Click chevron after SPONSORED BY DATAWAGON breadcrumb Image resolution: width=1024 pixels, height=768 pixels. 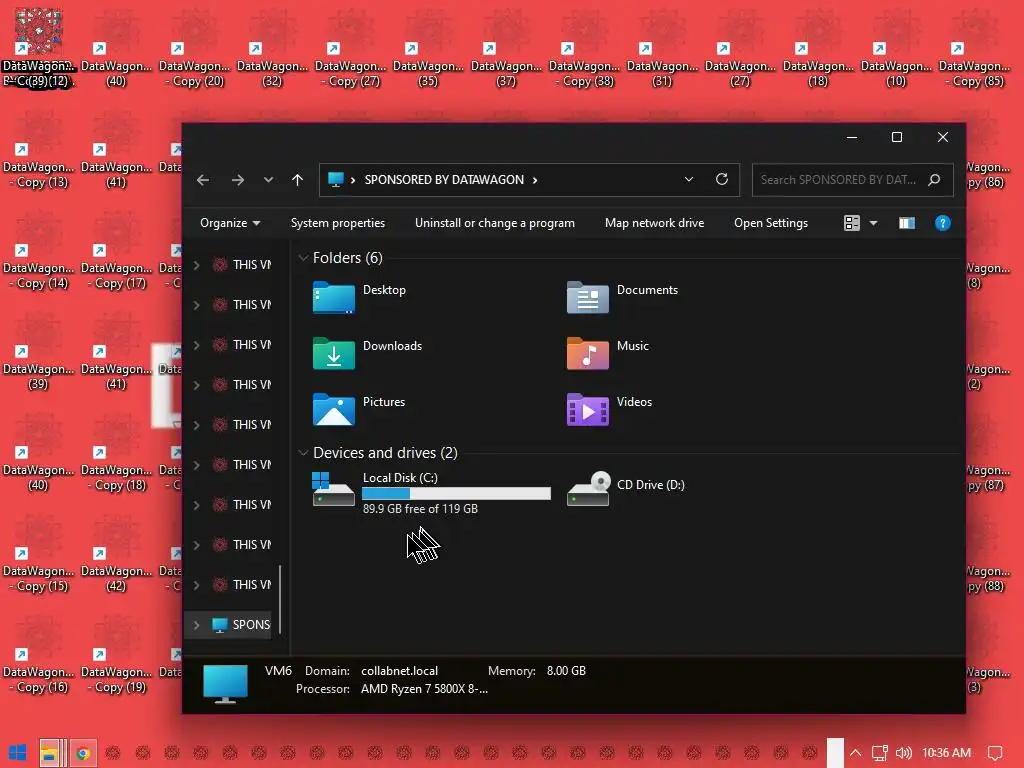[535, 180]
